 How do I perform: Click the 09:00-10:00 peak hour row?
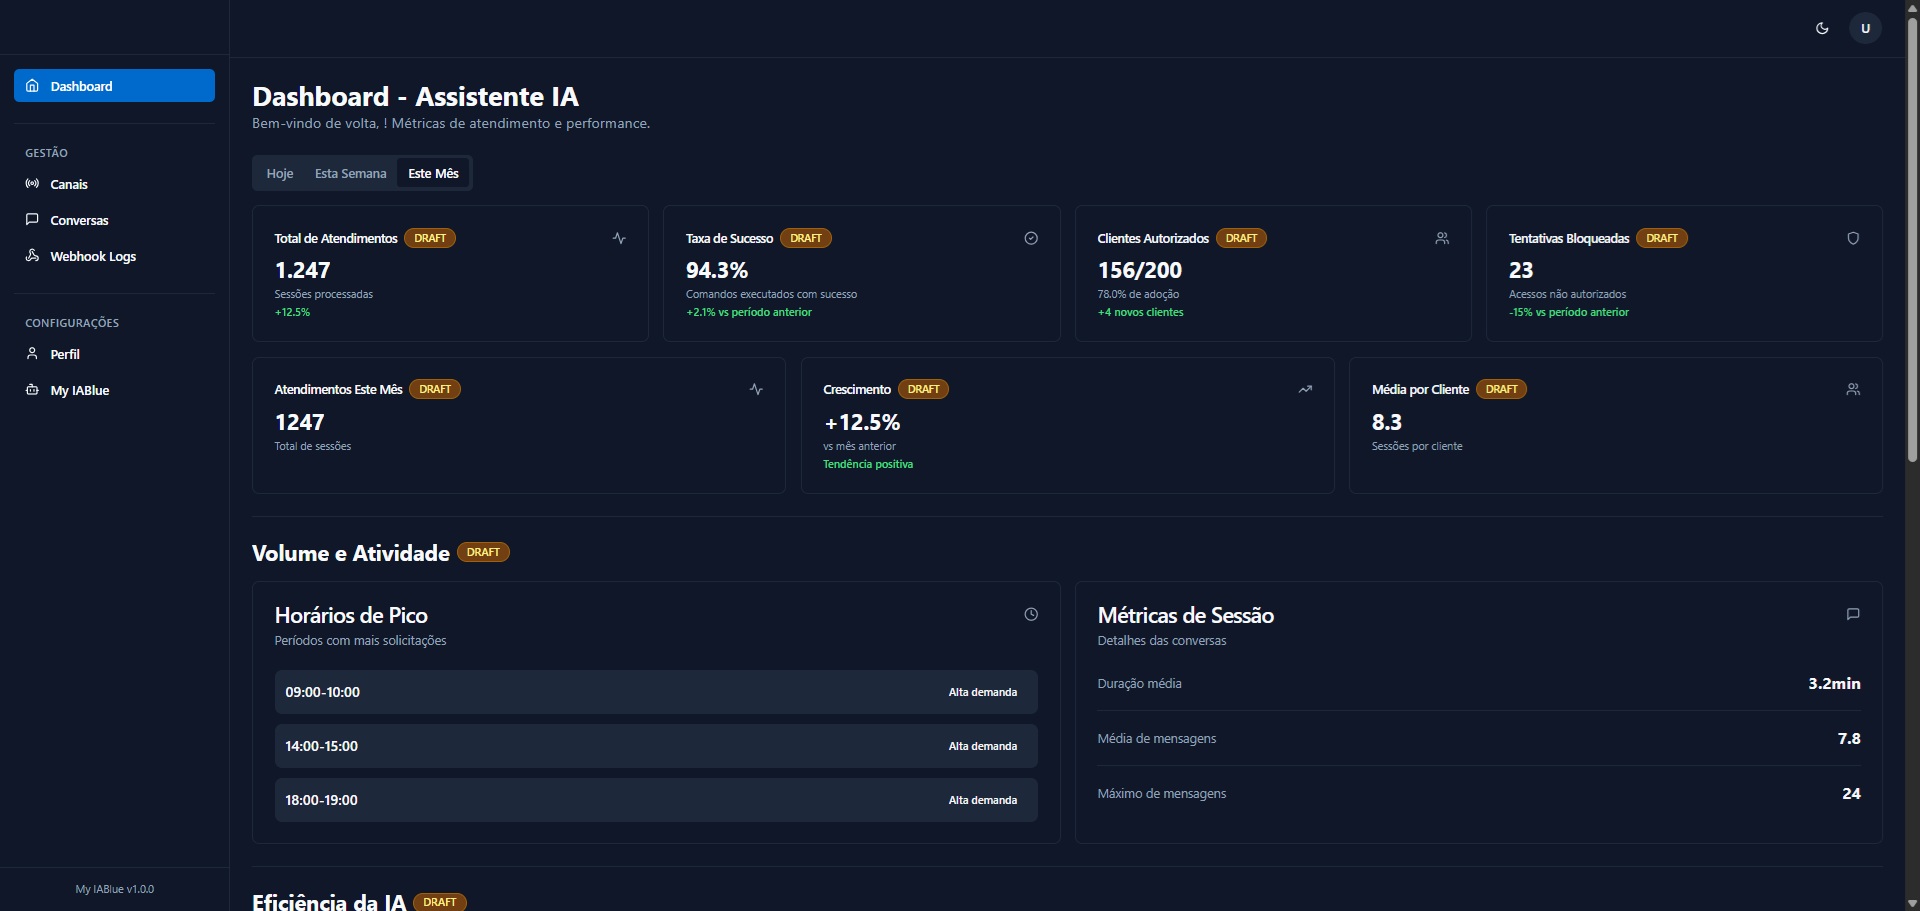click(655, 692)
